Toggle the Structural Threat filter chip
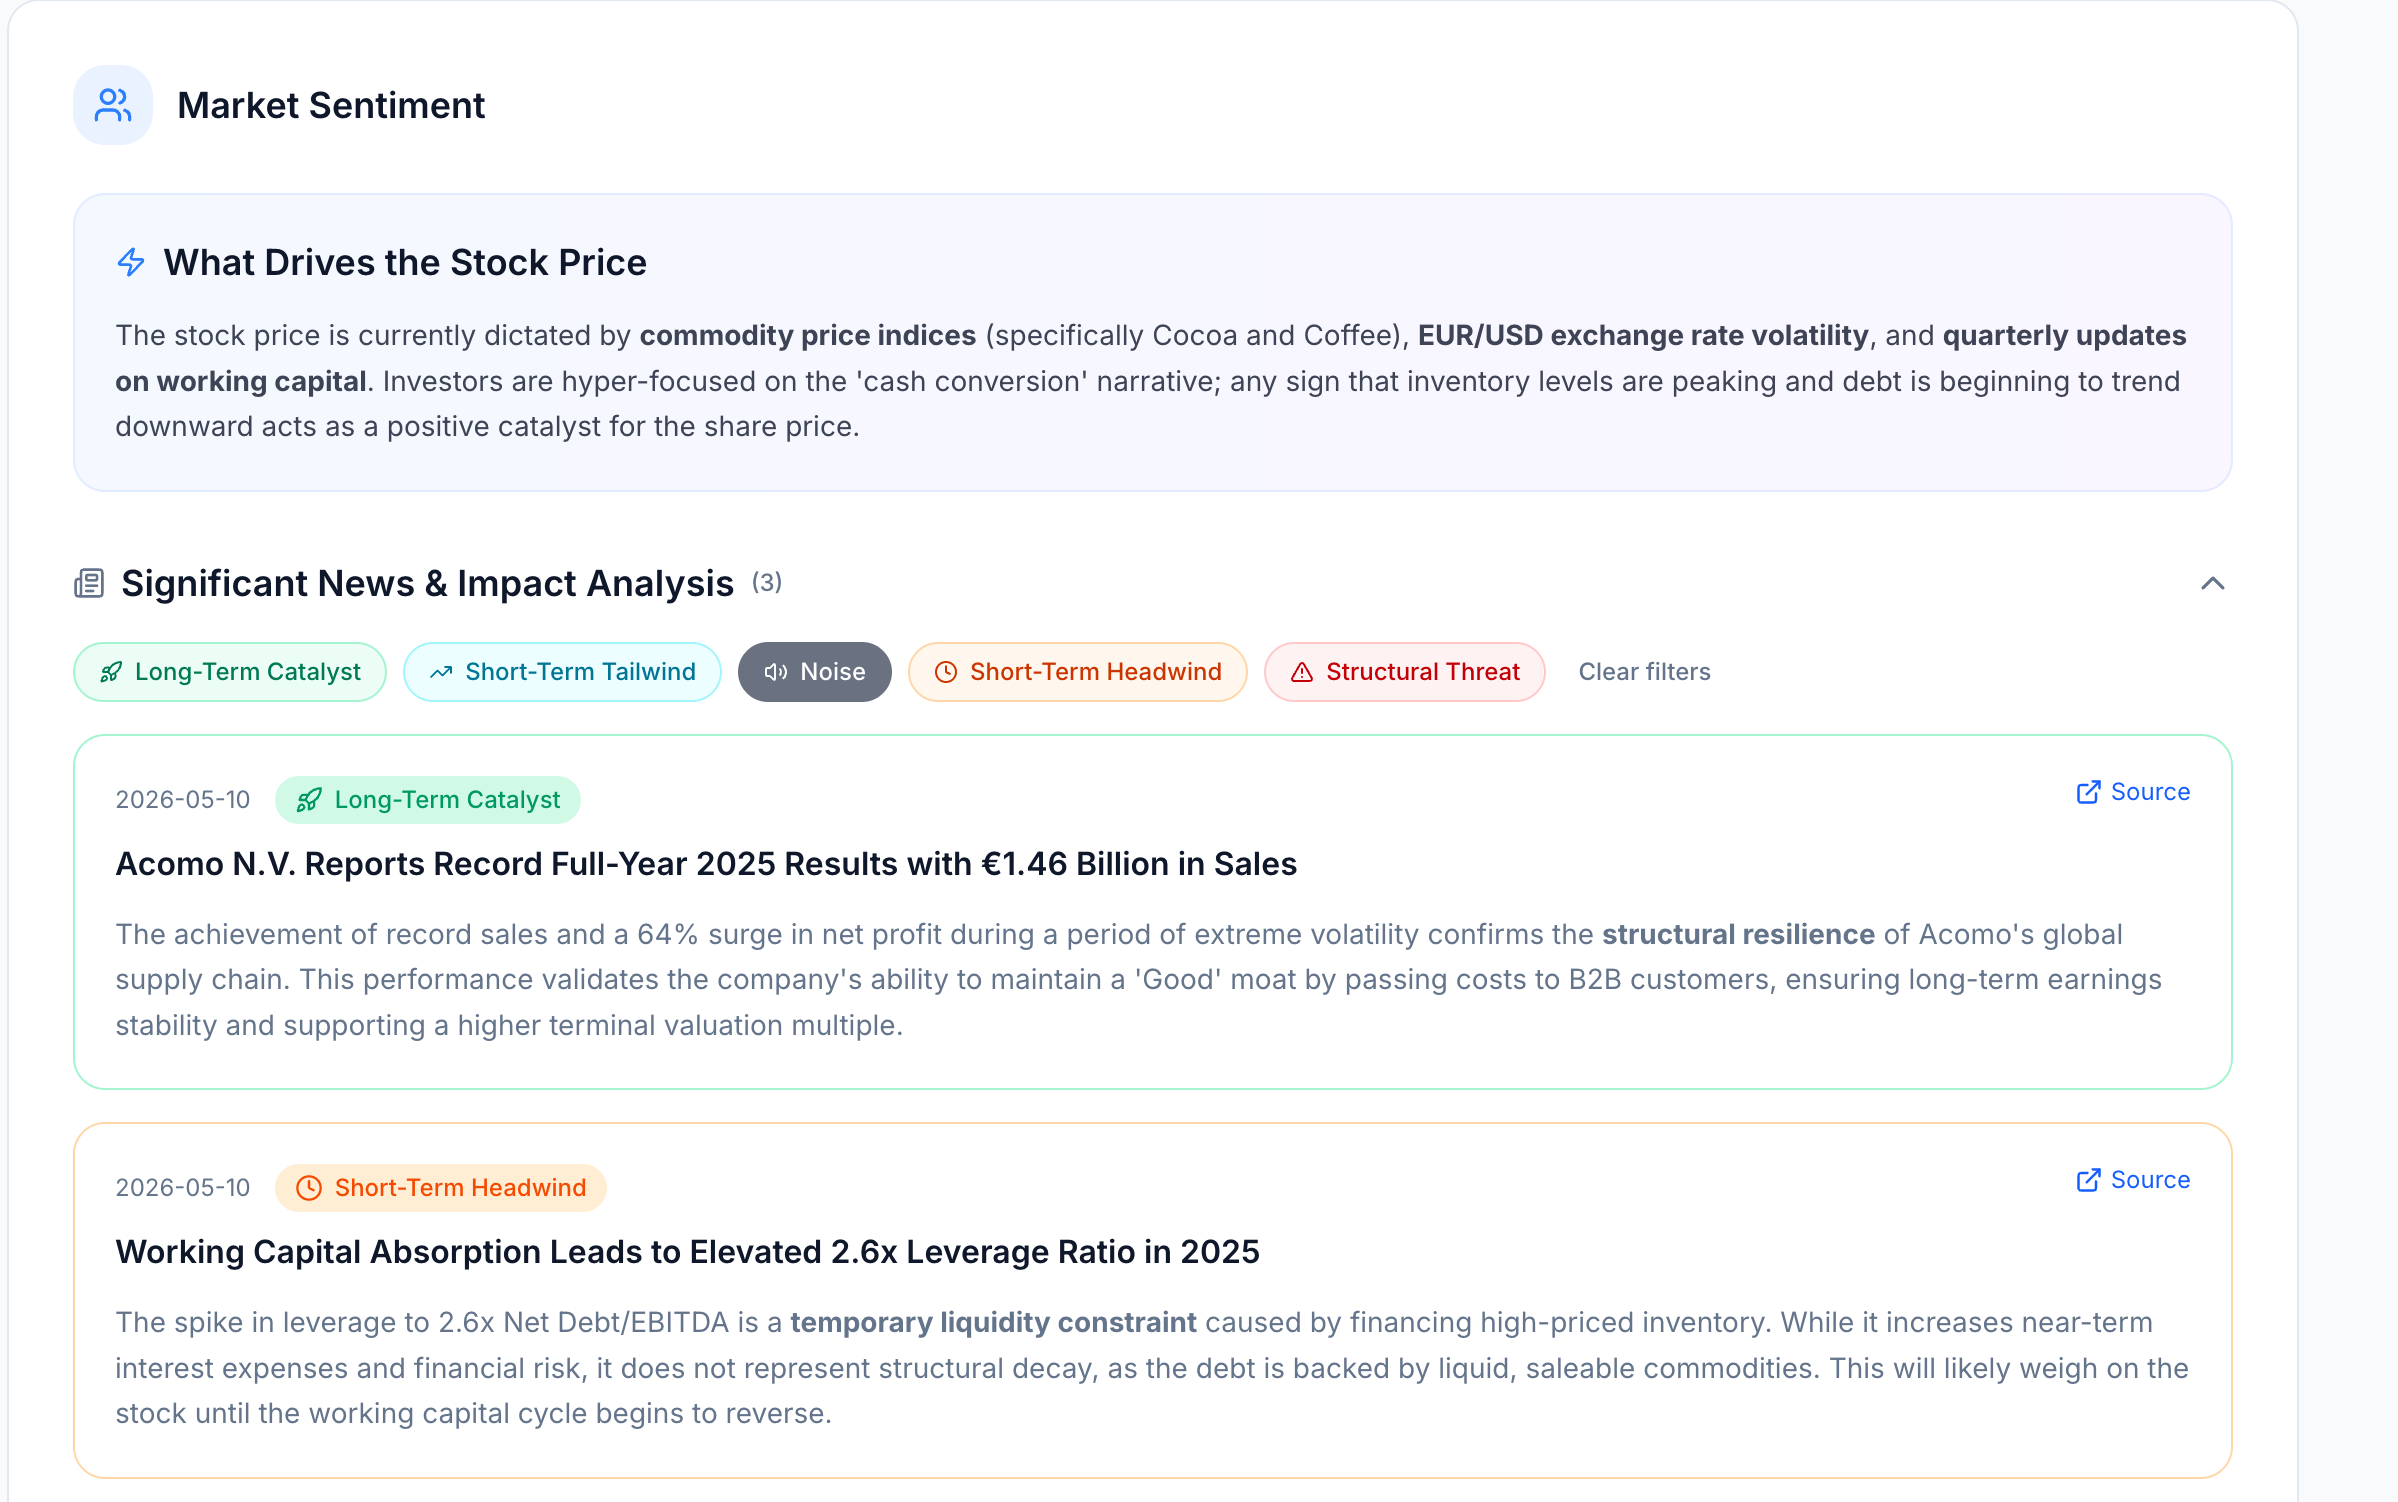 point(1405,672)
